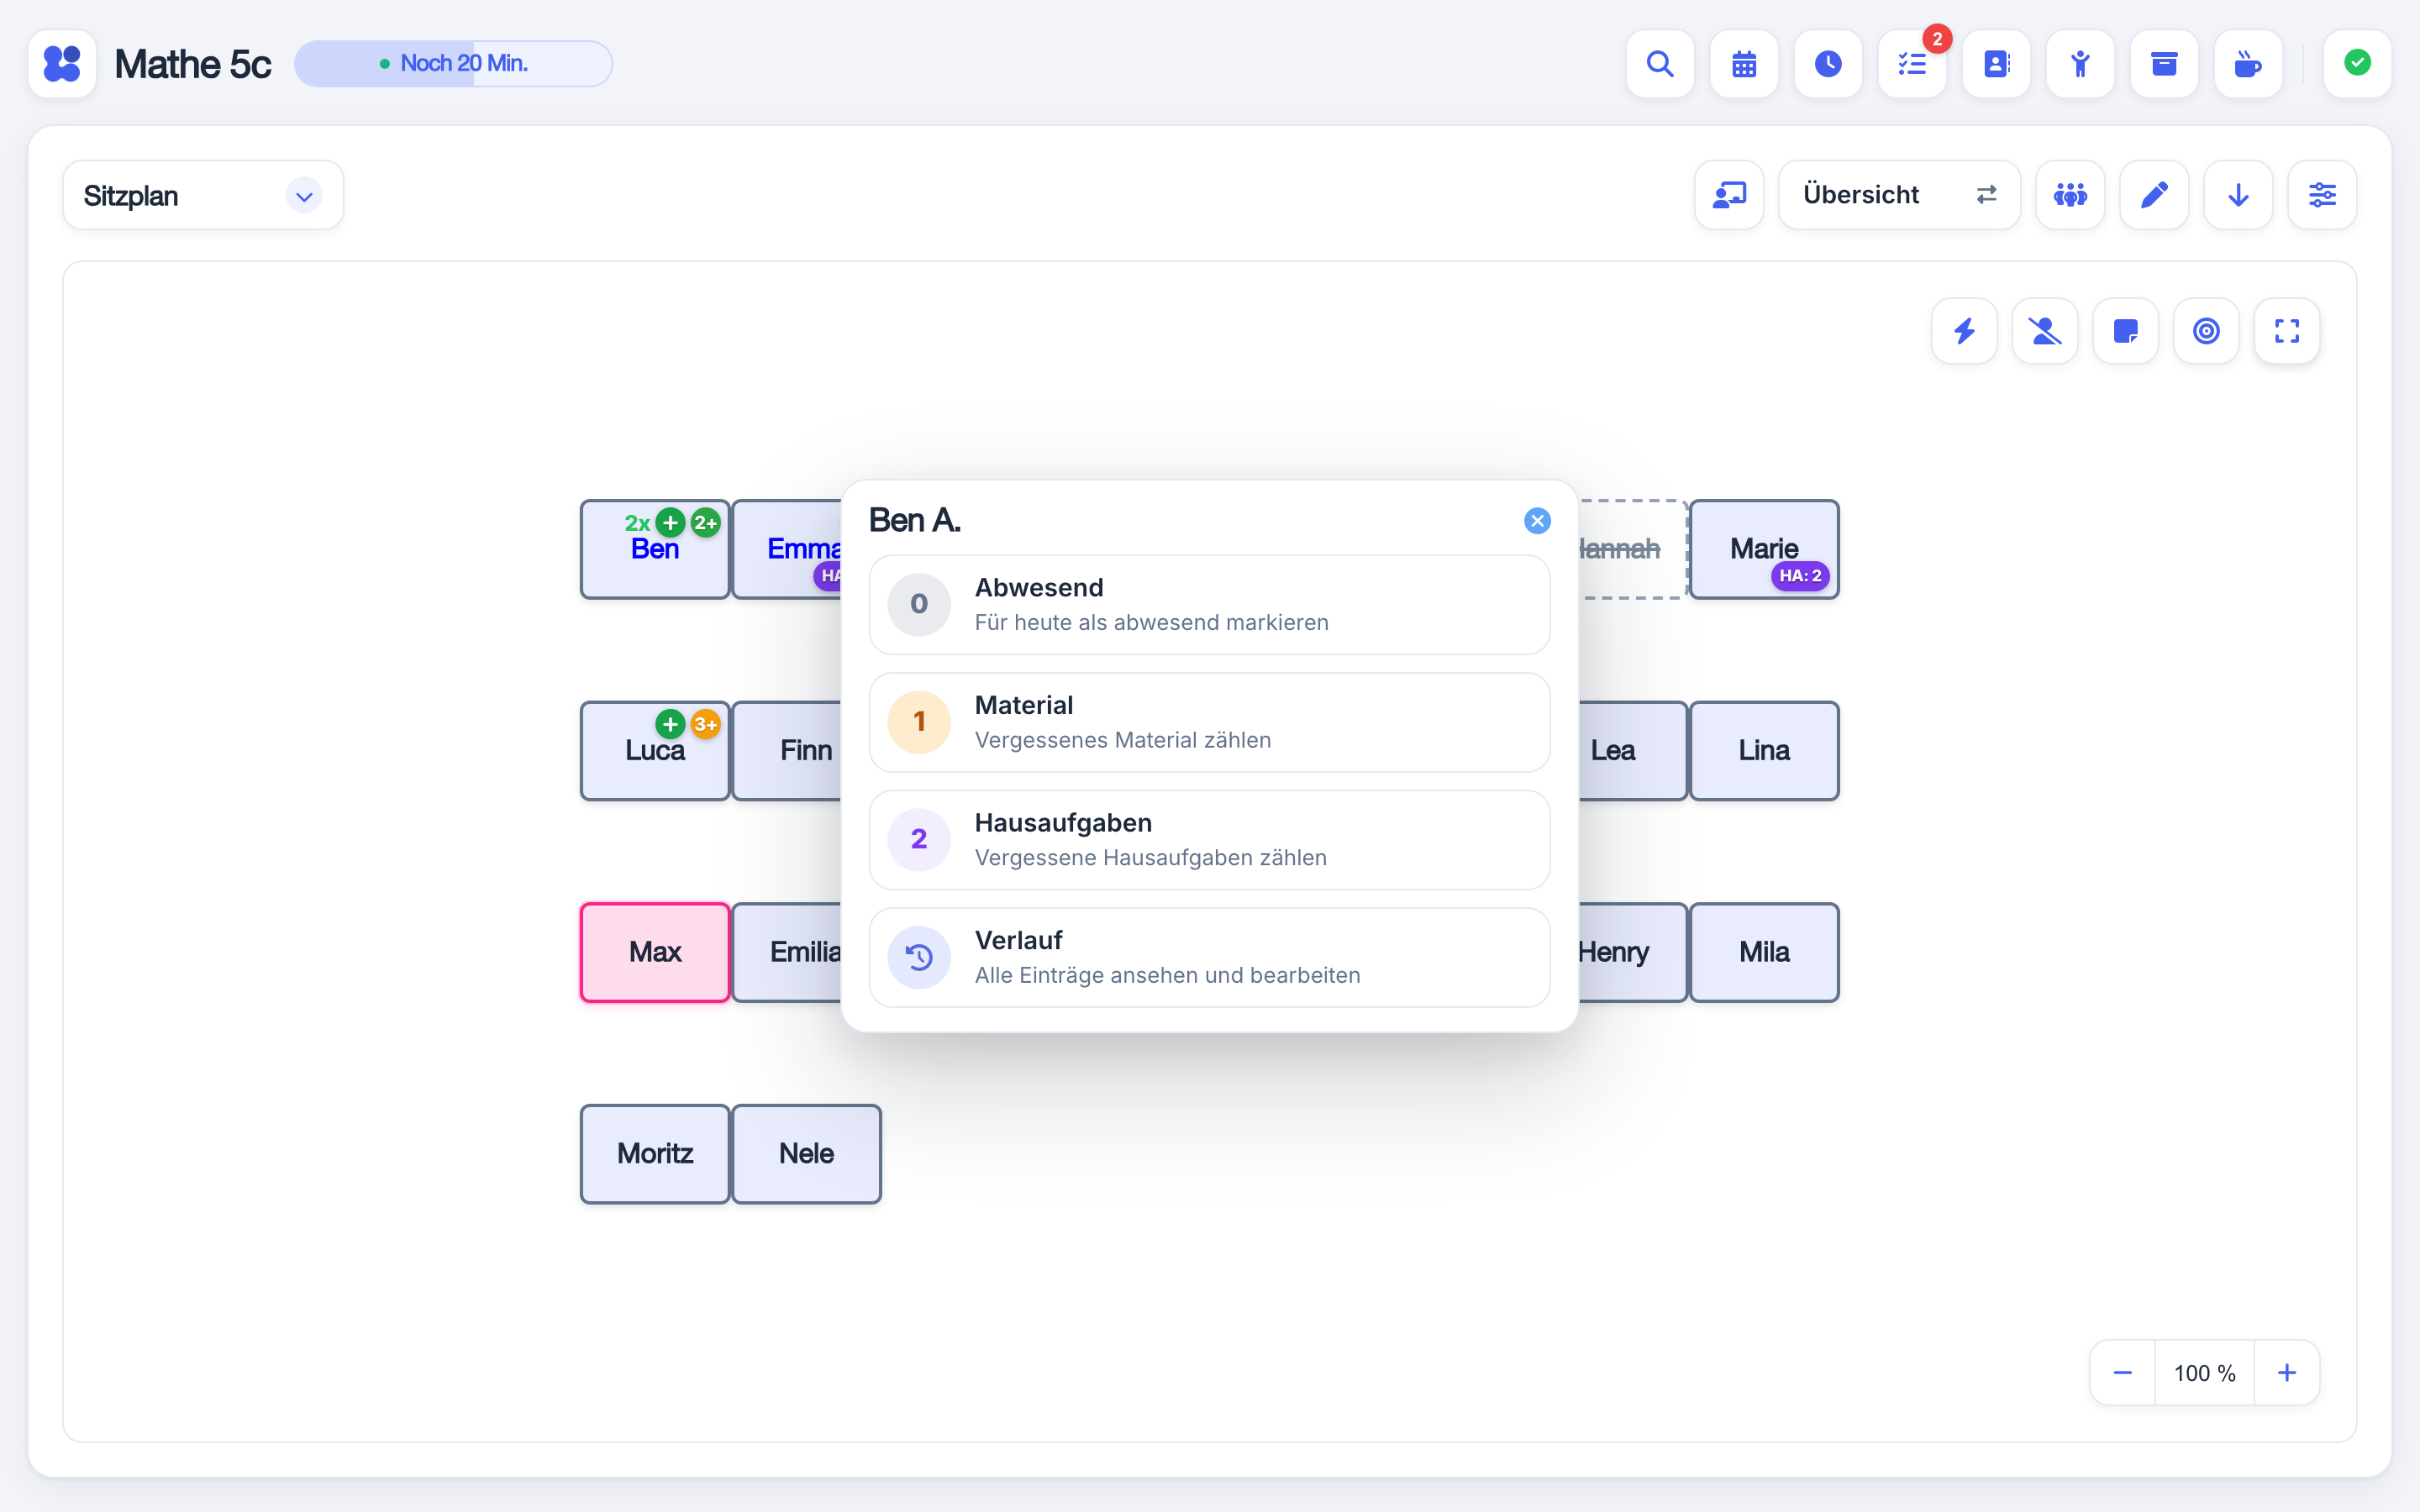
Task: Click the coffee mug break icon
Action: [2248, 64]
